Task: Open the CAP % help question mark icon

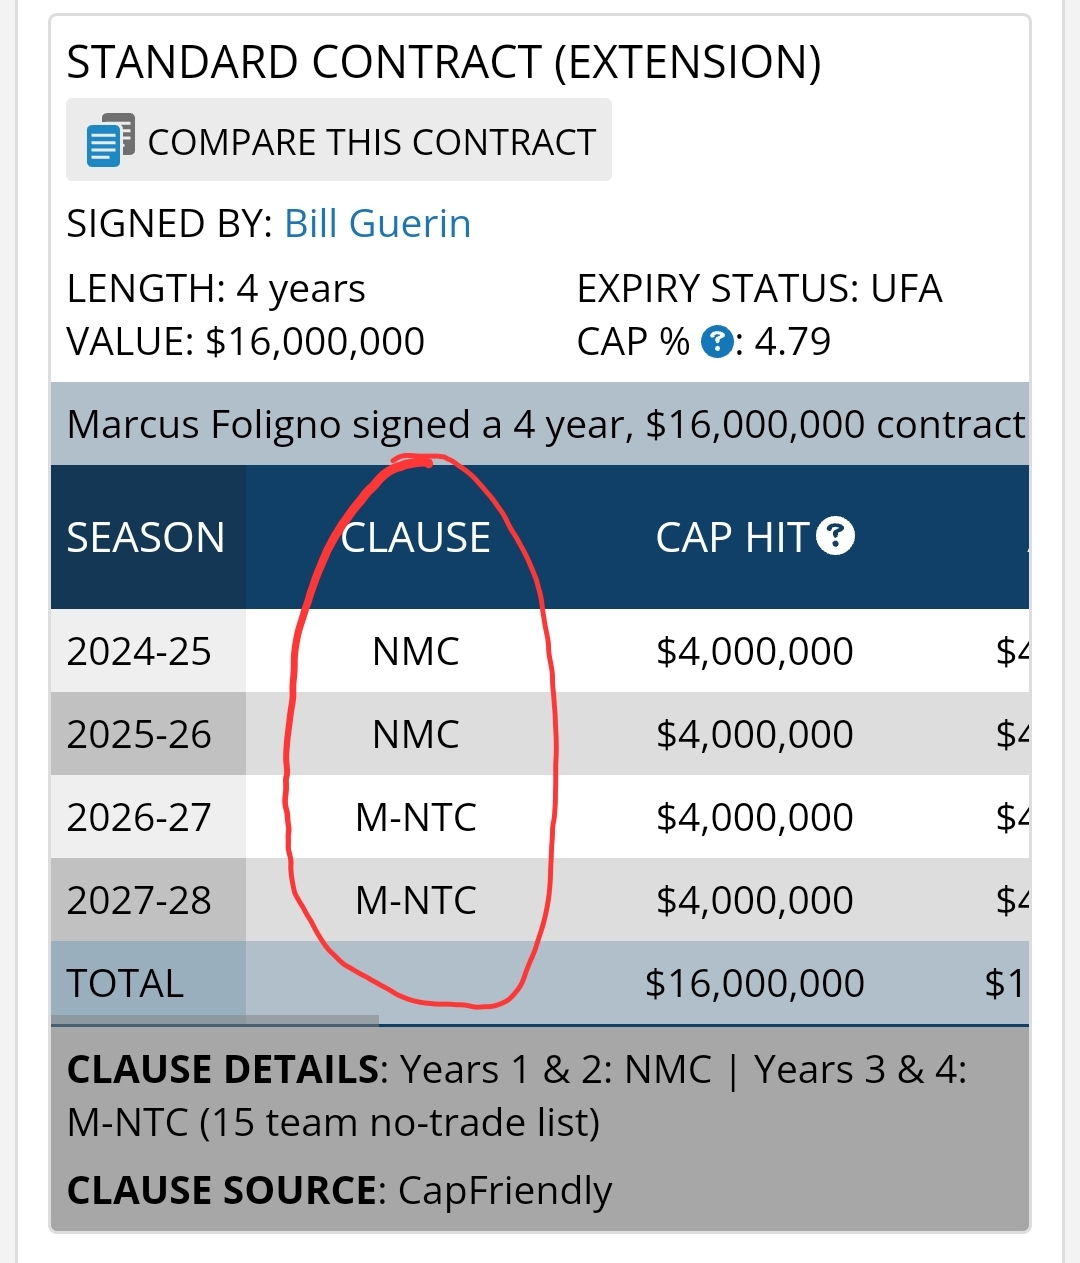Action: coord(717,342)
